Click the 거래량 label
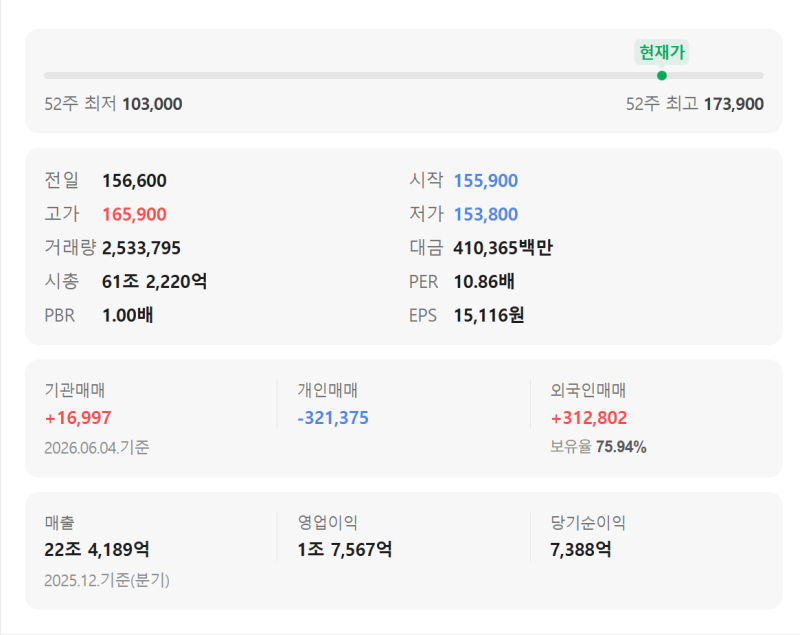 [x=70, y=247]
